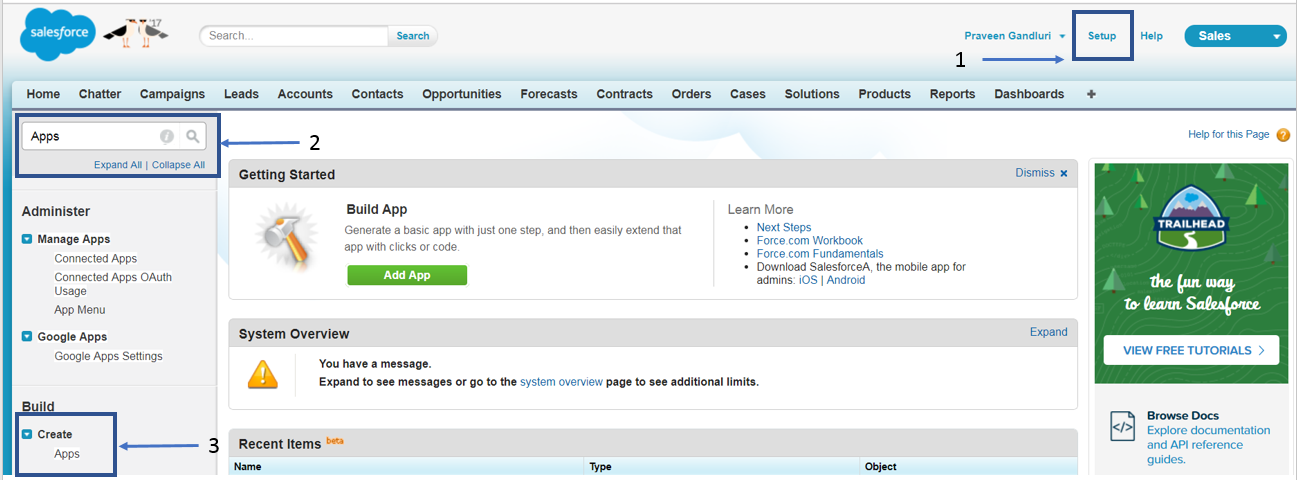
Task: Open the Praveen Gandluri user dropdown
Action: [x=1014, y=36]
